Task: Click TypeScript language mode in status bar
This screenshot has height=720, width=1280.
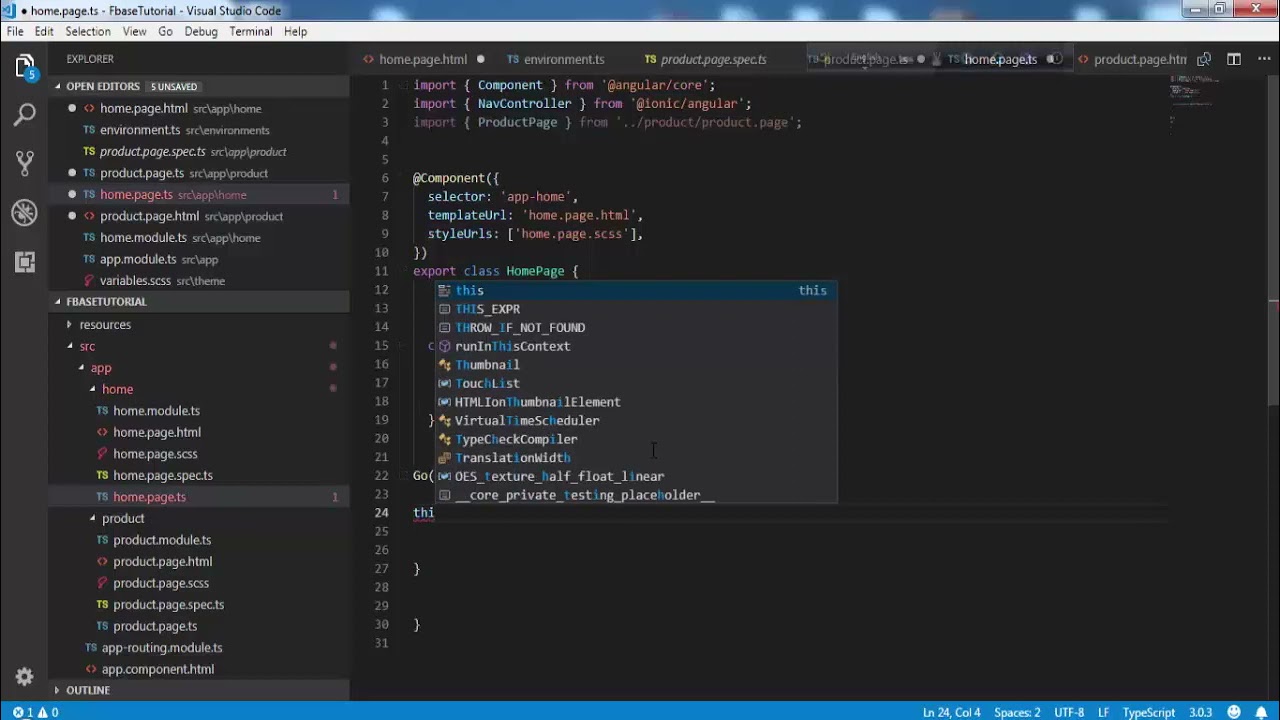Action: coord(1149,712)
